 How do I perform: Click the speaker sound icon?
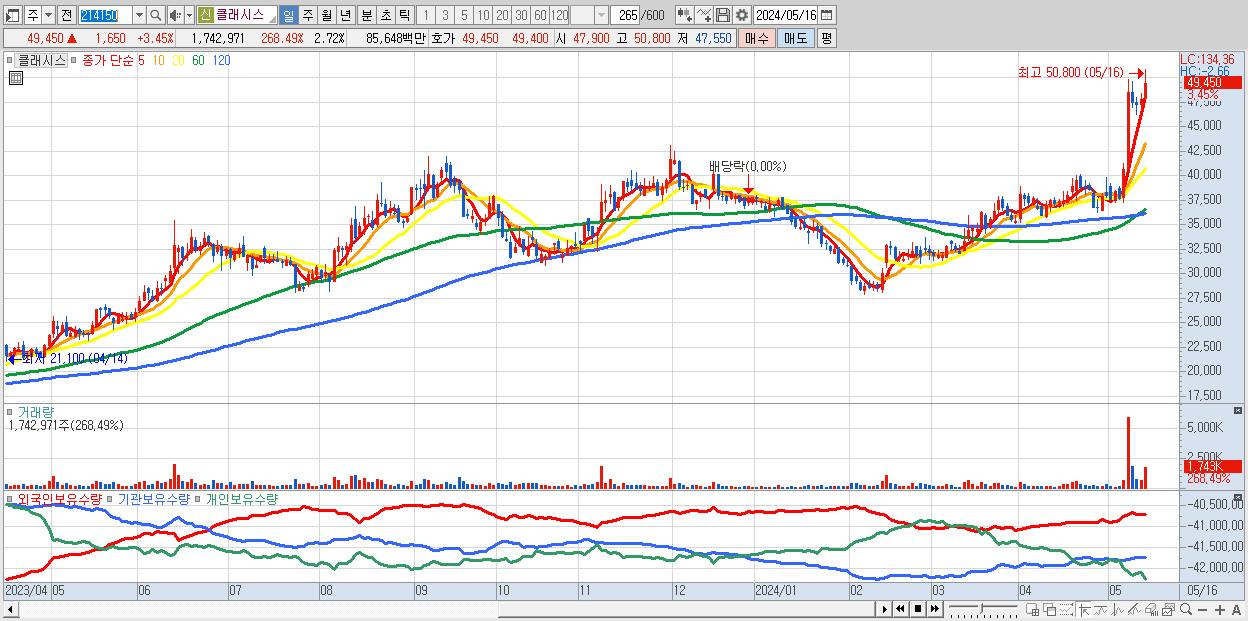click(174, 15)
